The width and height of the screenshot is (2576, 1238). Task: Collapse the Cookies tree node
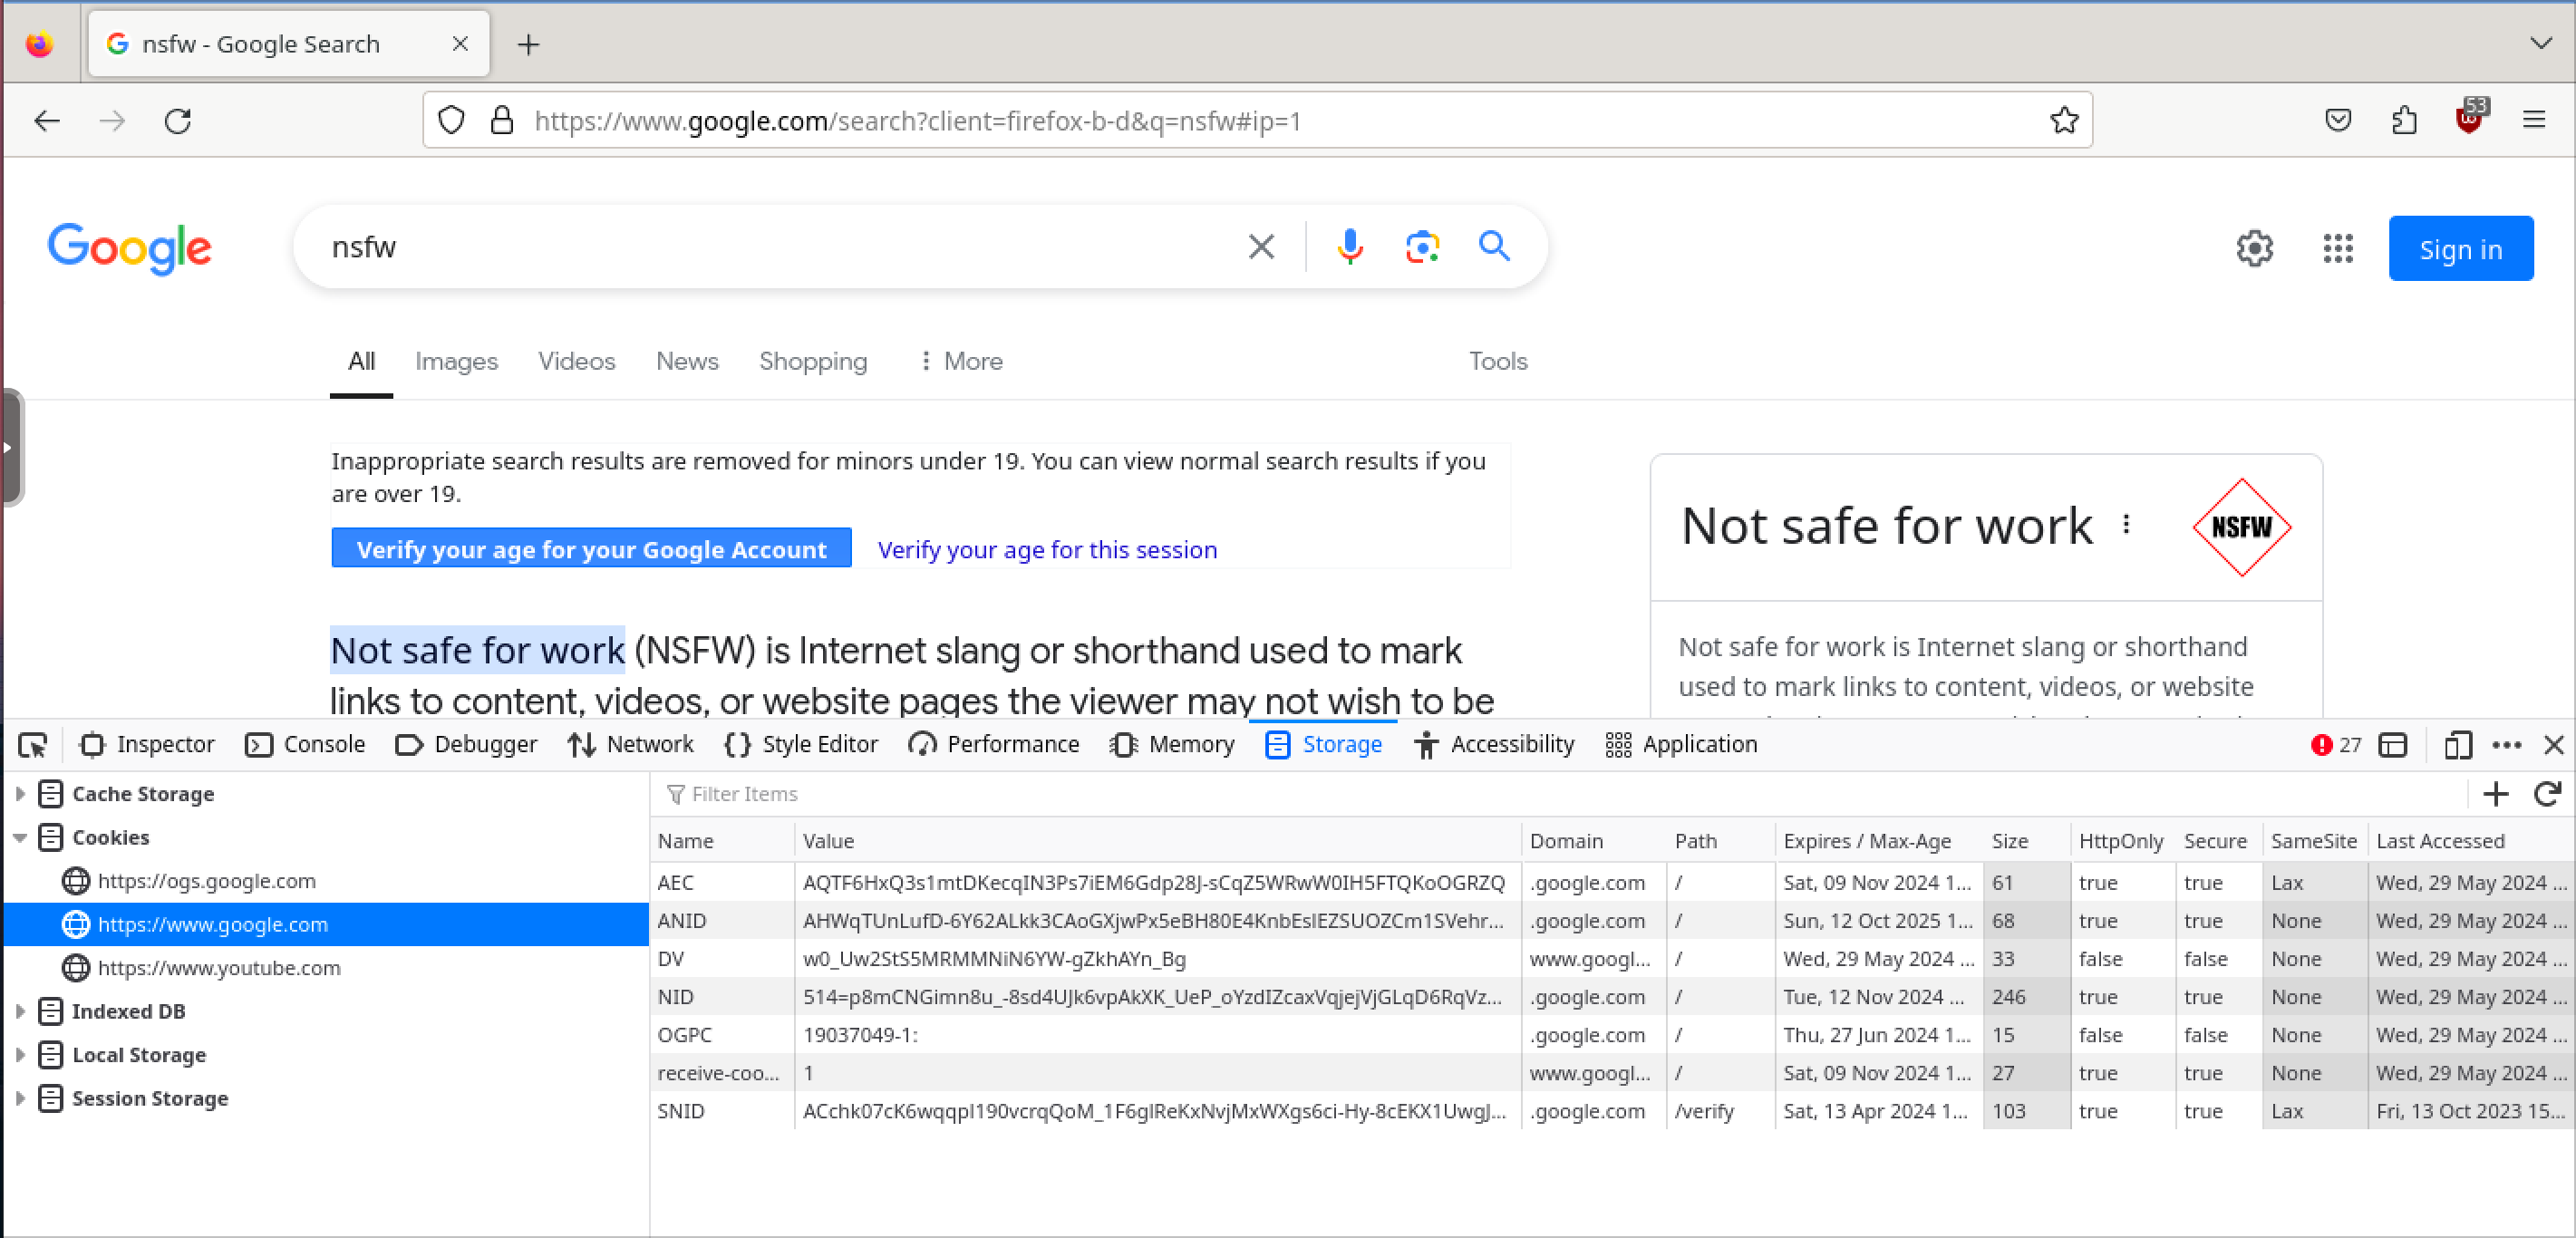click(x=20, y=838)
